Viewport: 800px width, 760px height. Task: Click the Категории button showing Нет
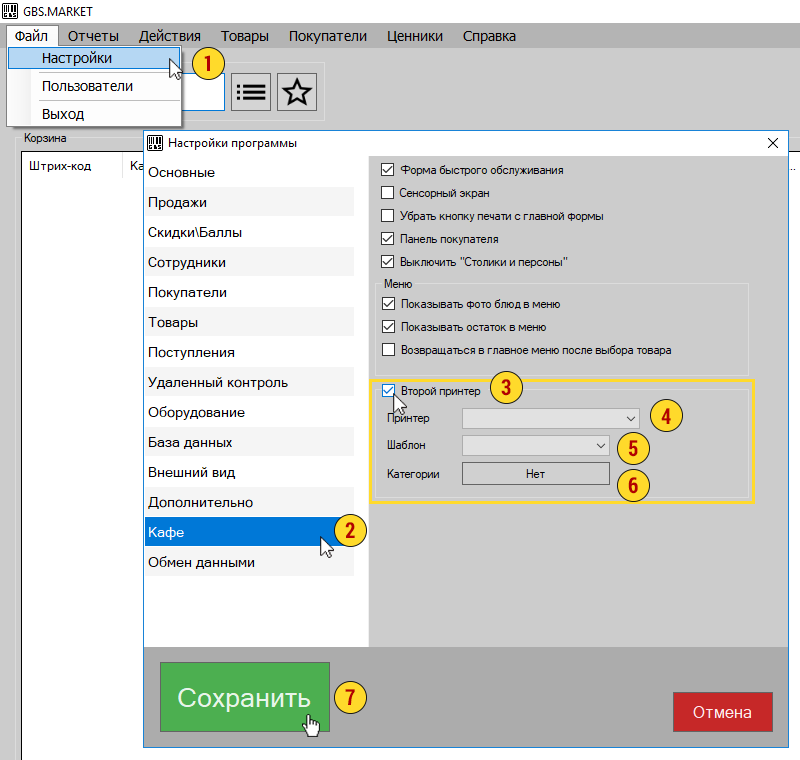coord(536,474)
